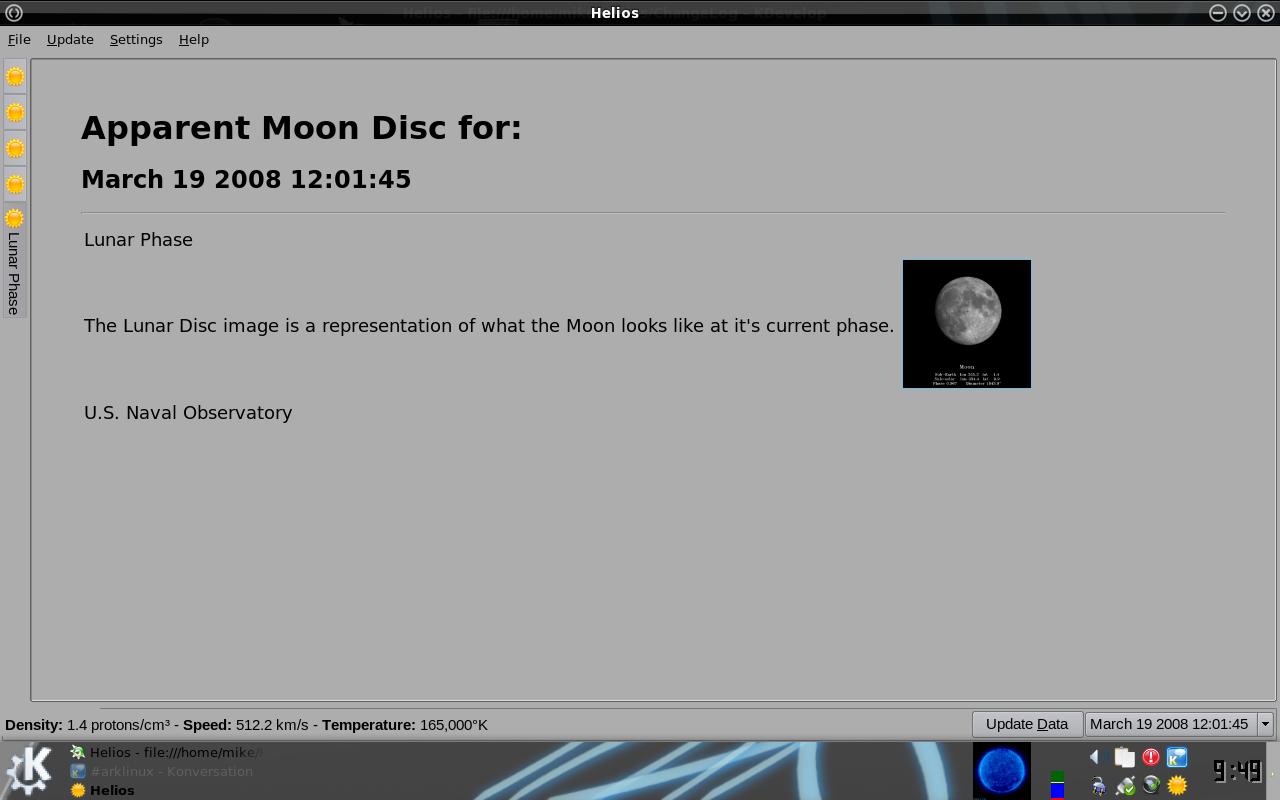Switch to #arklinux Konversation taskbar entry
This screenshot has width=1280, height=800.
[x=162, y=771]
